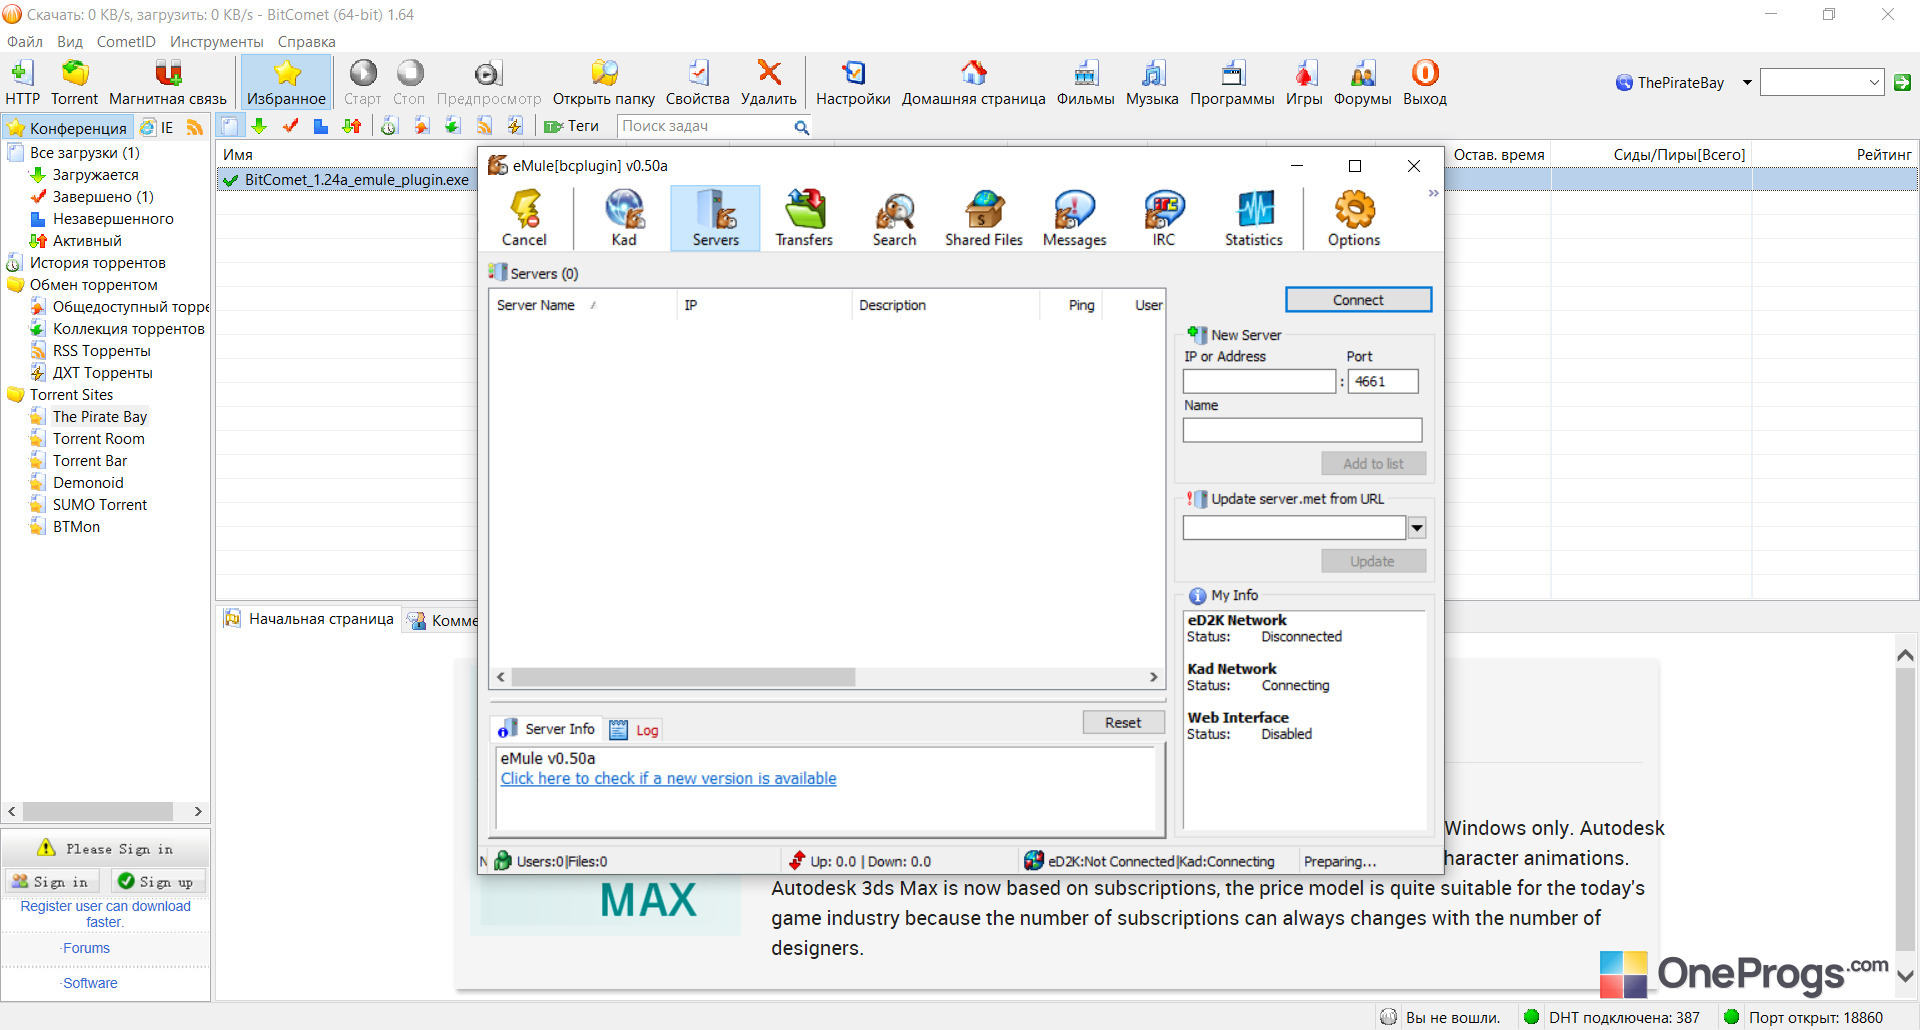Select the Начальная страница tab
The width and height of the screenshot is (1920, 1030).
pyautogui.click(x=310, y=620)
